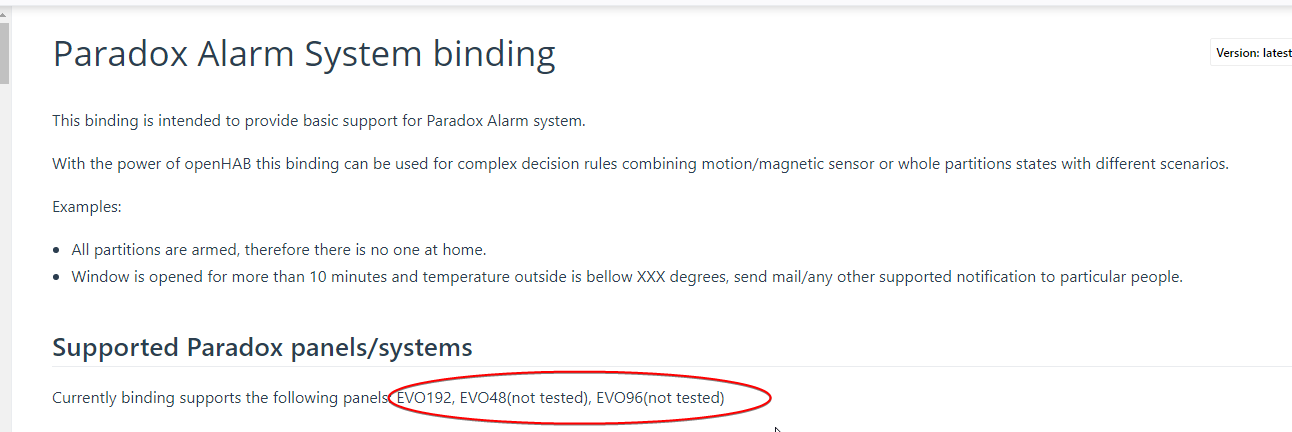Click the word openHAB in the paragraph

(x=218, y=164)
